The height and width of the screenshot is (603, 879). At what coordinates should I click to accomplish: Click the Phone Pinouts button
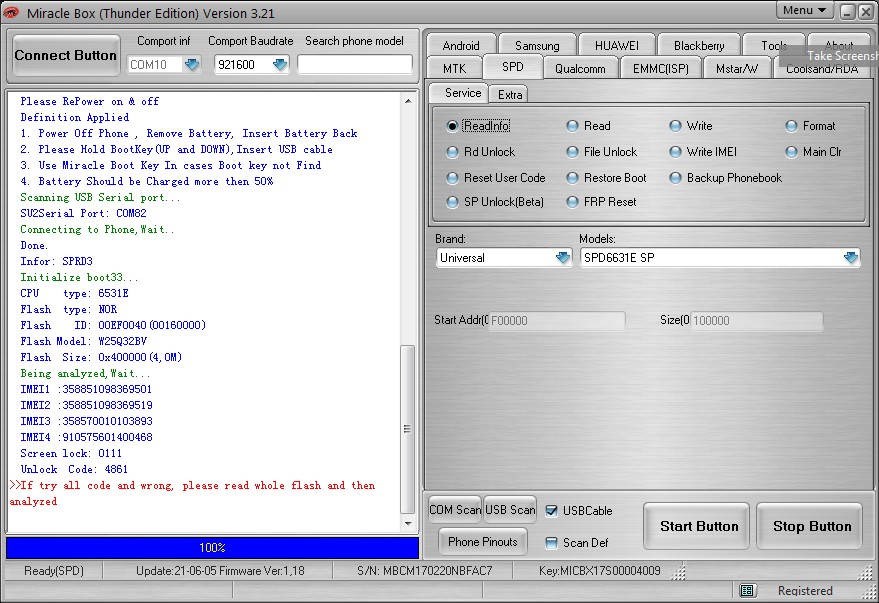[x=483, y=541]
